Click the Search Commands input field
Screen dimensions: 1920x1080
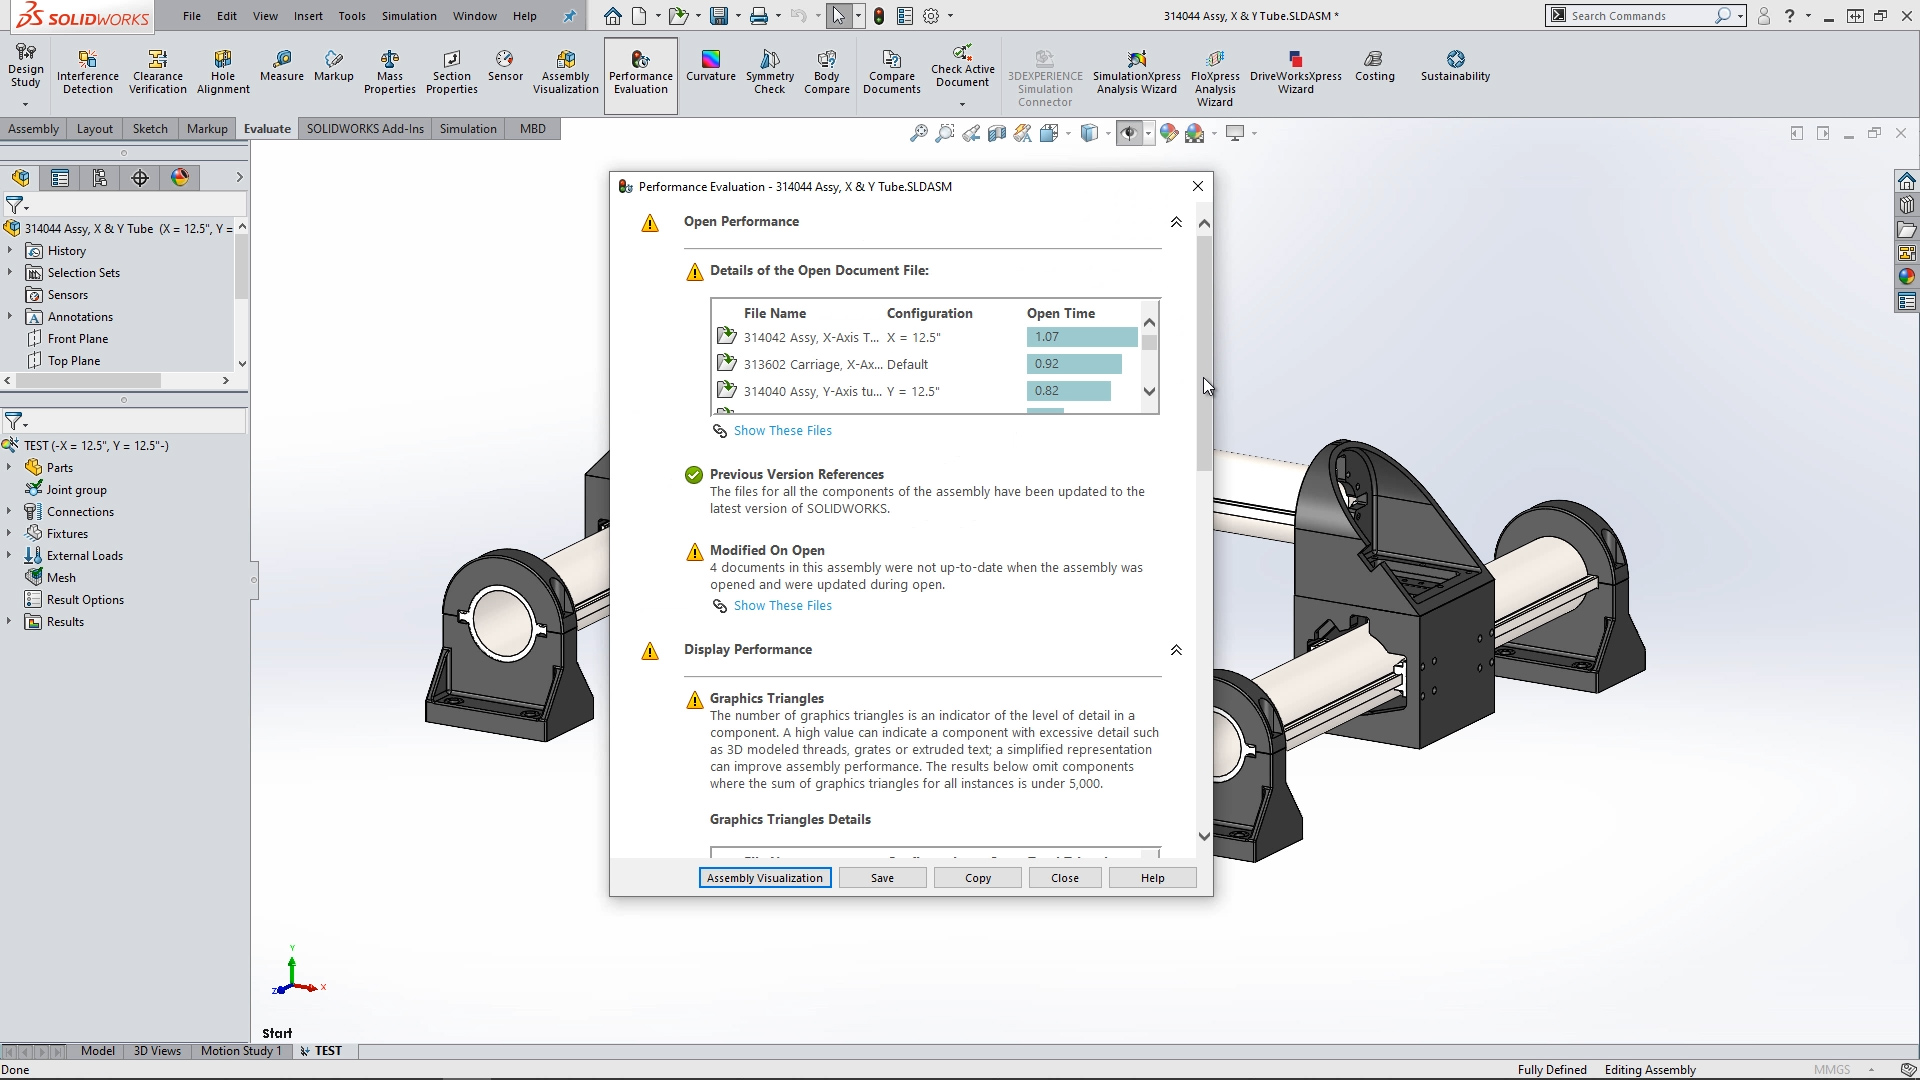coord(1640,16)
